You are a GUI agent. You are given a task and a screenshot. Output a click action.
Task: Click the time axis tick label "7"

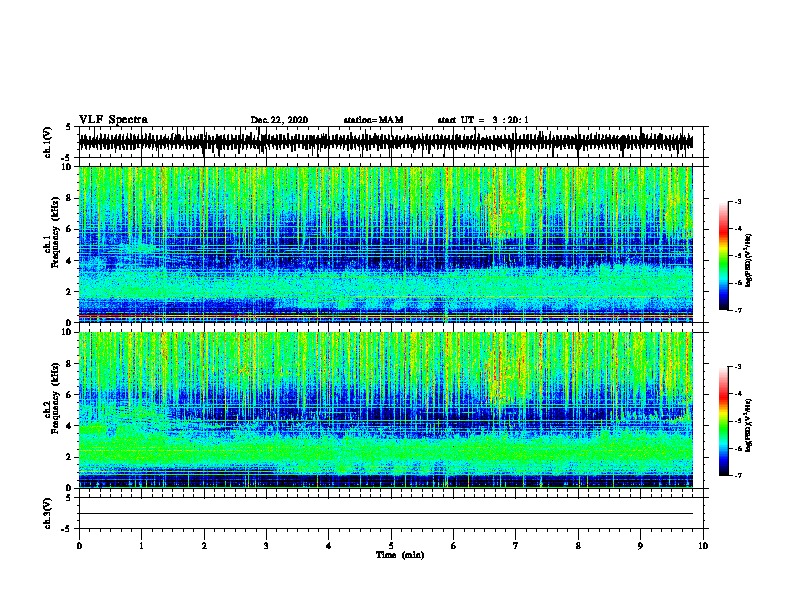click(x=516, y=545)
